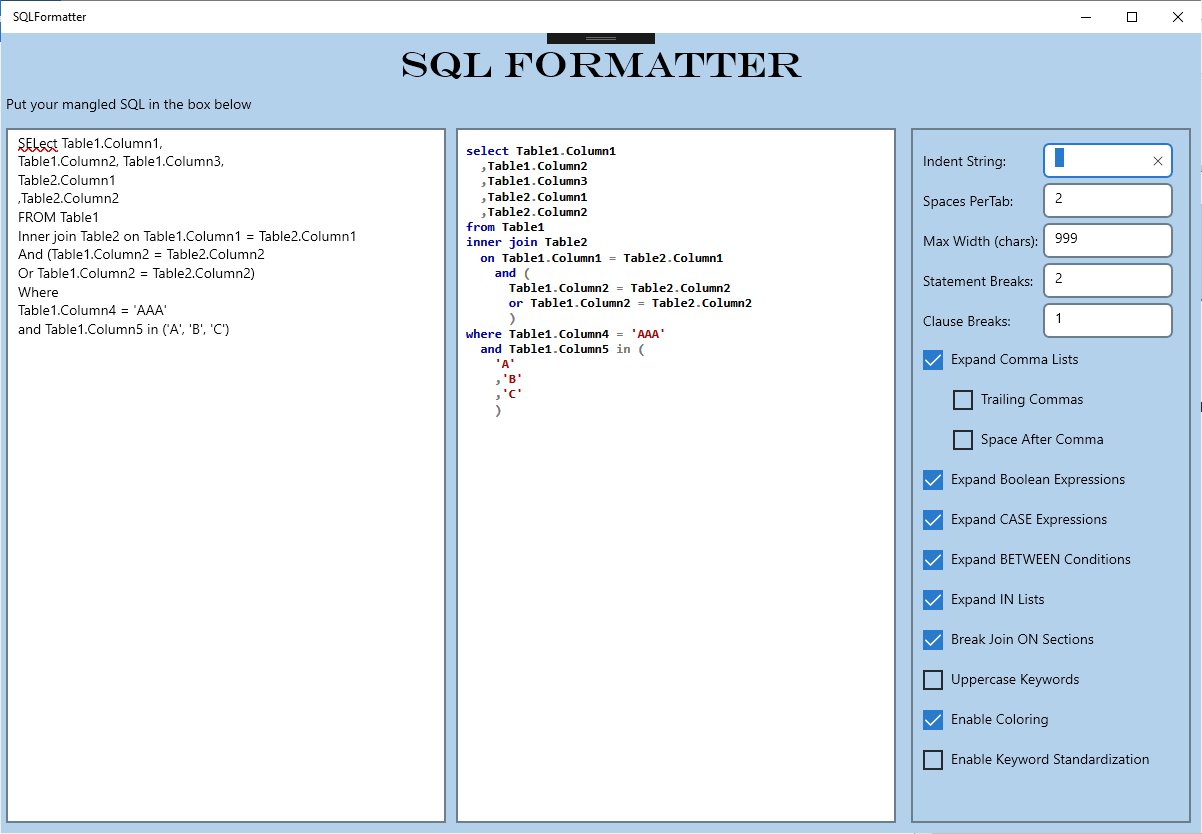Click the Spaces PerTab input field
Image resolution: width=1202 pixels, height=834 pixels.
pos(1107,201)
